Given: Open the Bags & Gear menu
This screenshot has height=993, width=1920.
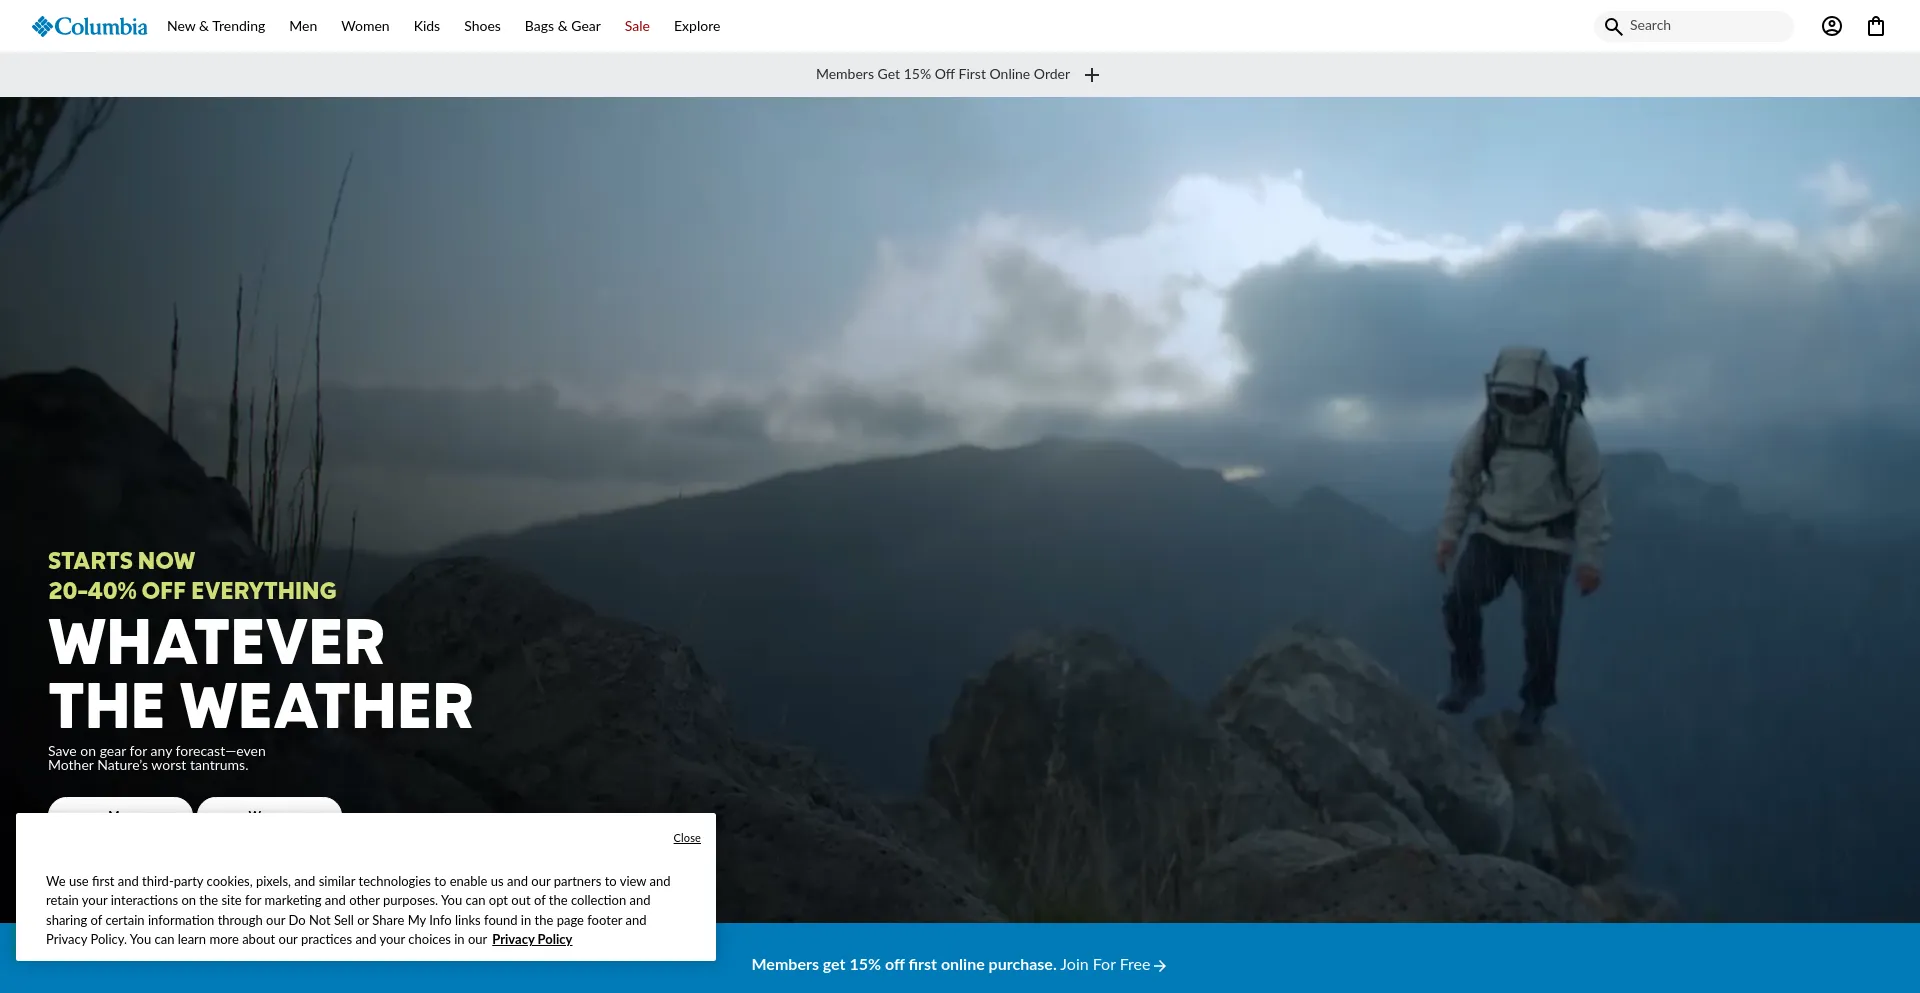Looking at the screenshot, I should tap(562, 26).
